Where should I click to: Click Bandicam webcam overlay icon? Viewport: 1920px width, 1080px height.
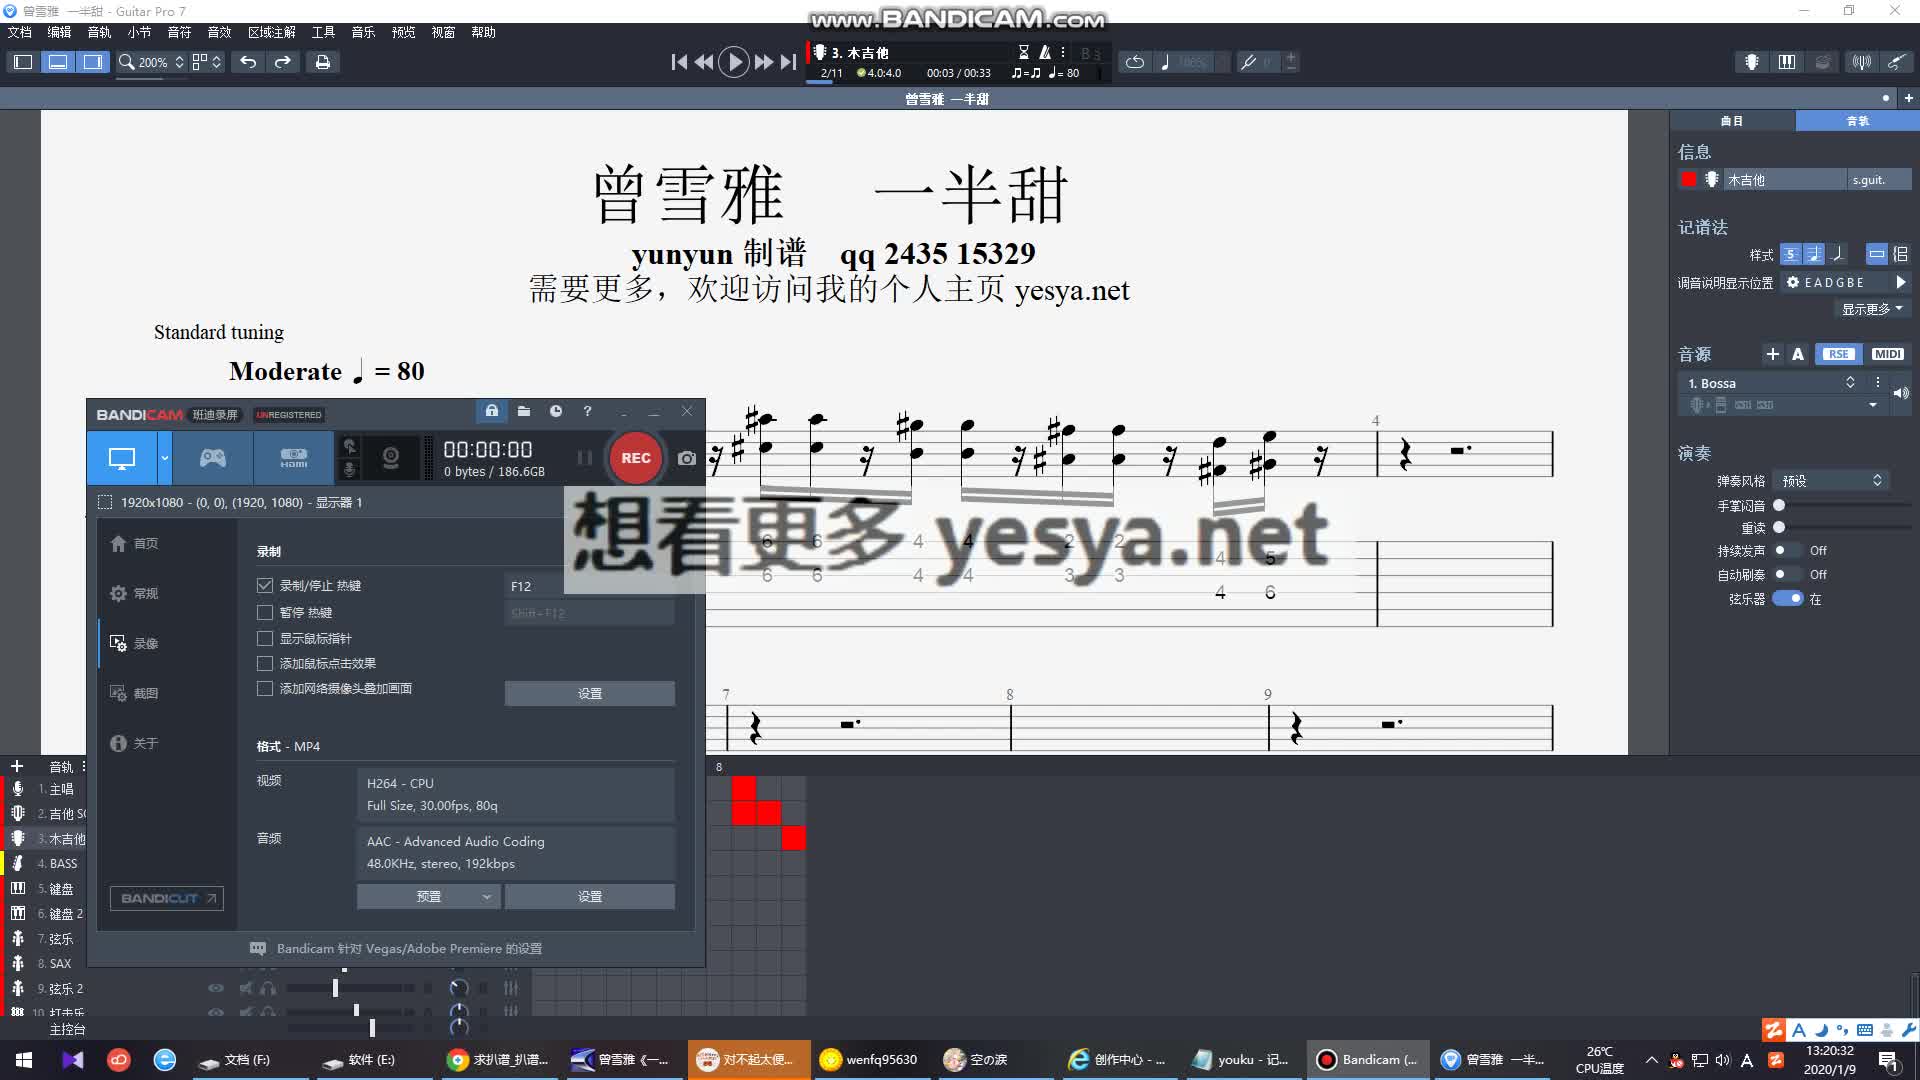pyautogui.click(x=391, y=458)
